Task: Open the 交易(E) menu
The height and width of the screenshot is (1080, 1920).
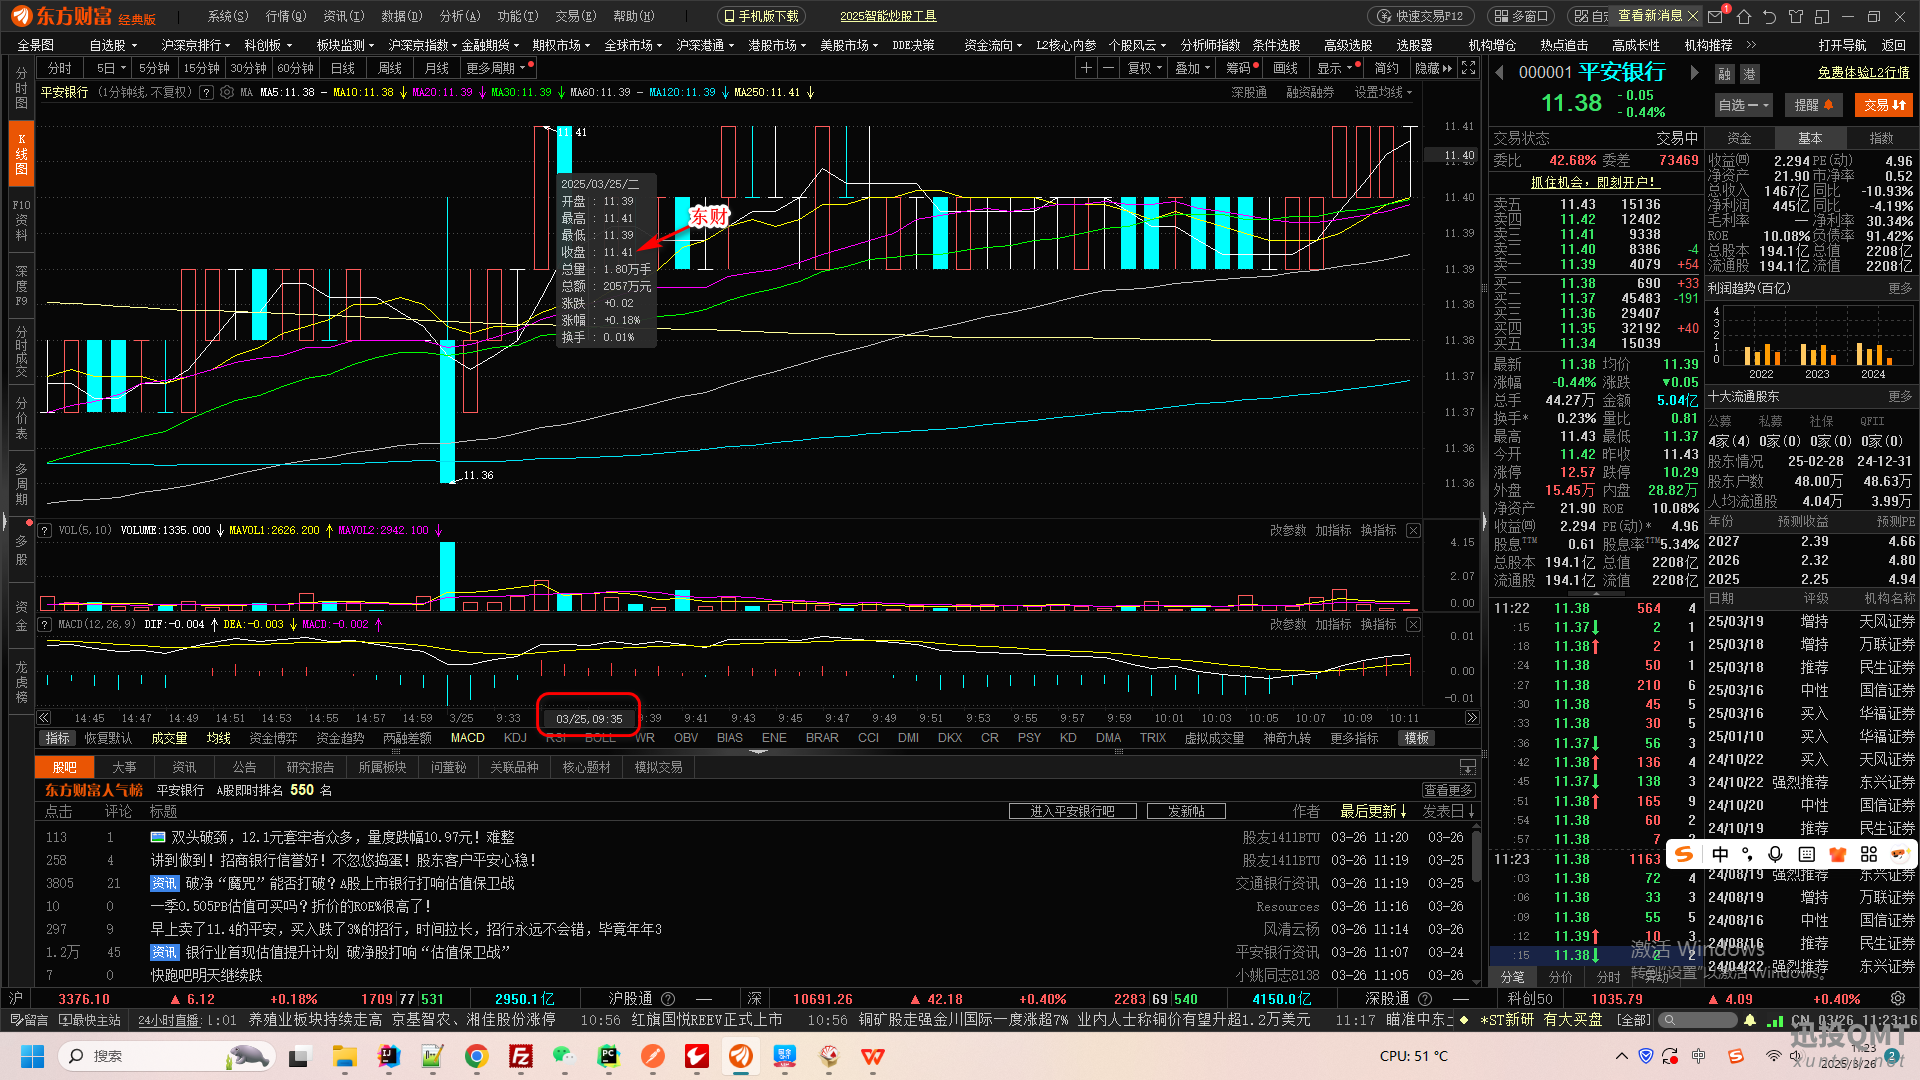Action: 576,16
